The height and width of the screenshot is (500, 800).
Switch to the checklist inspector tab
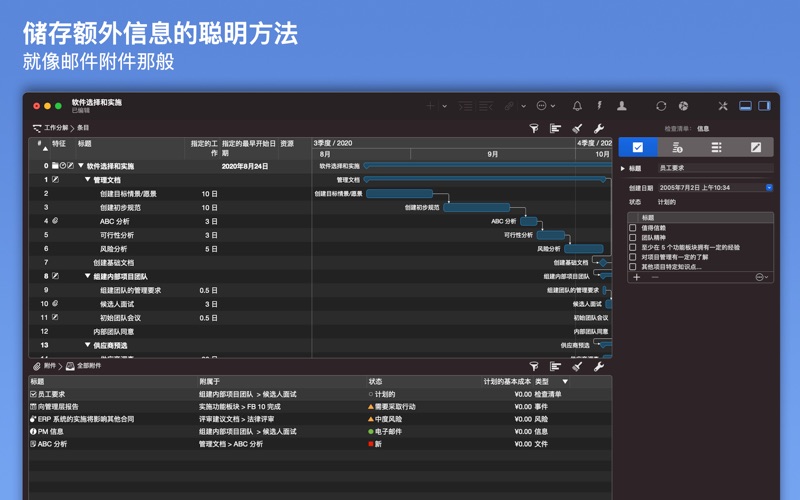tap(638, 147)
